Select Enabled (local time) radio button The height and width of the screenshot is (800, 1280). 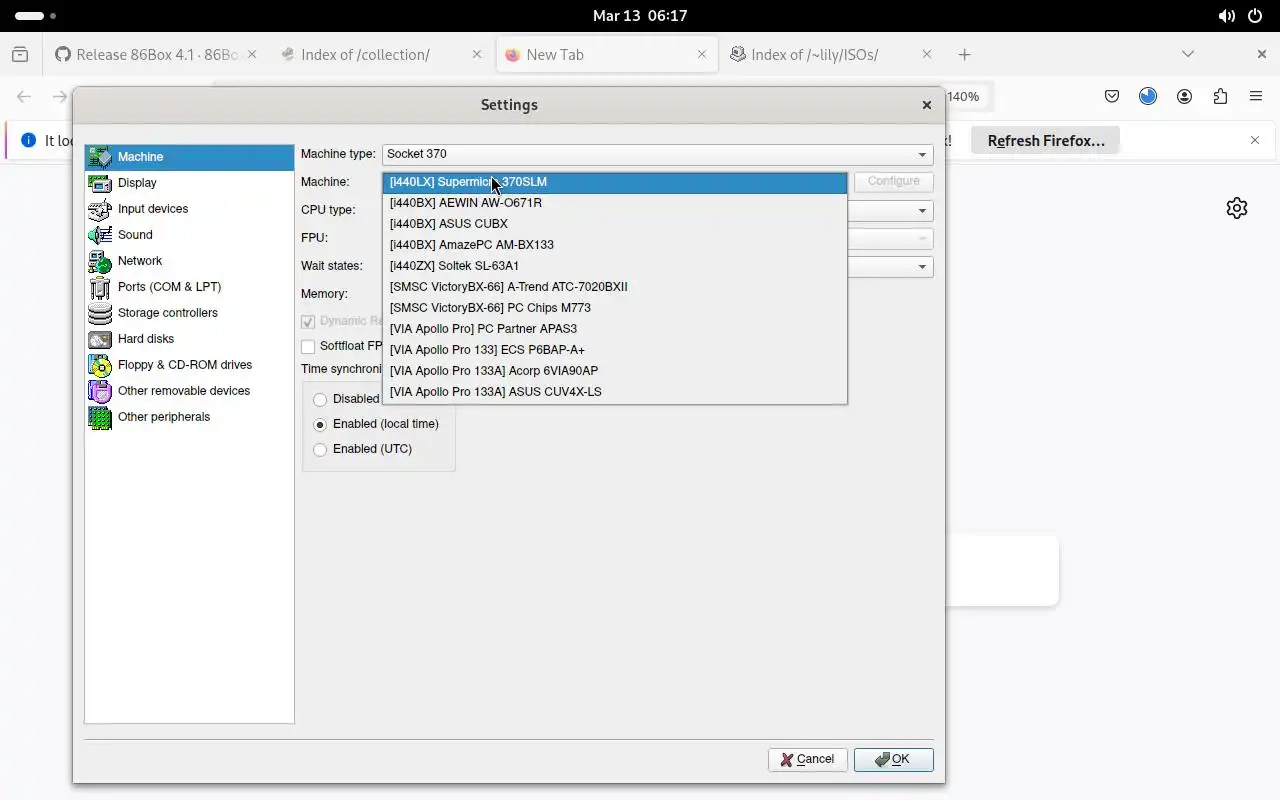pos(320,424)
